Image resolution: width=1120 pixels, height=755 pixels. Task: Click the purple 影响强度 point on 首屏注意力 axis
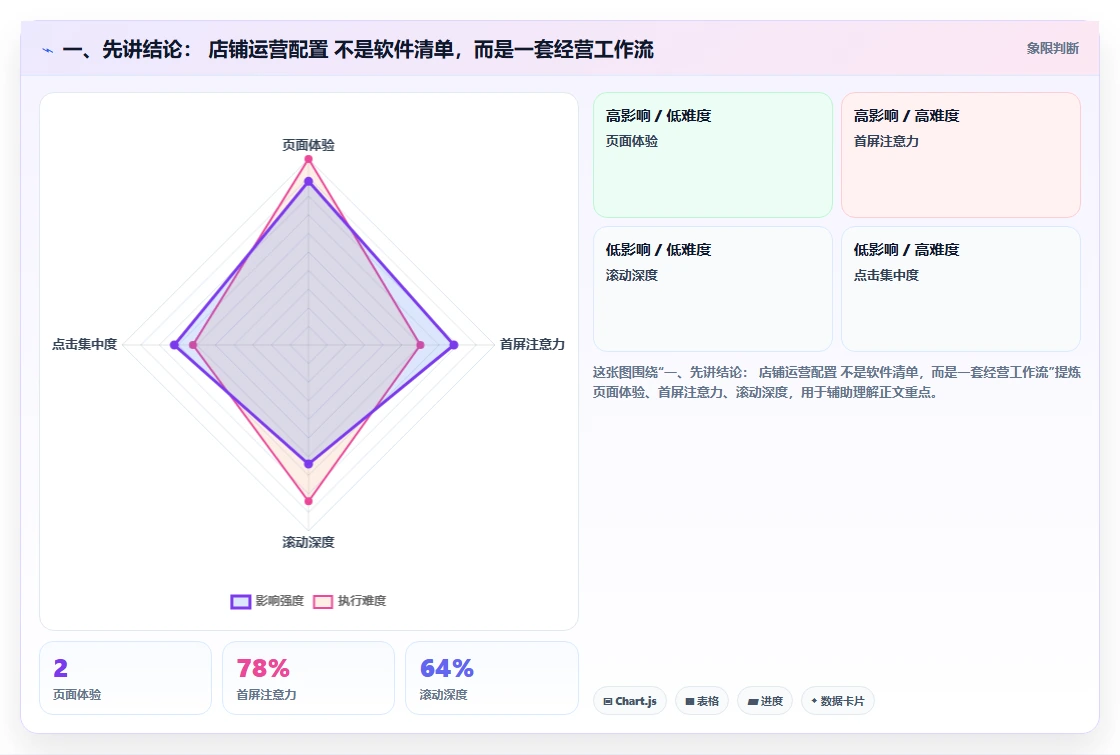(454, 345)
